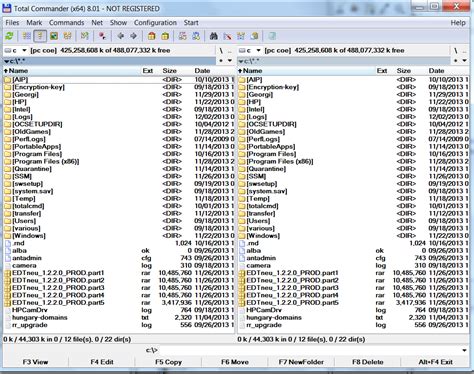This screenshot has width=474, height=374.
Task: Open the Configuration menu
Action: click(155, 23)
